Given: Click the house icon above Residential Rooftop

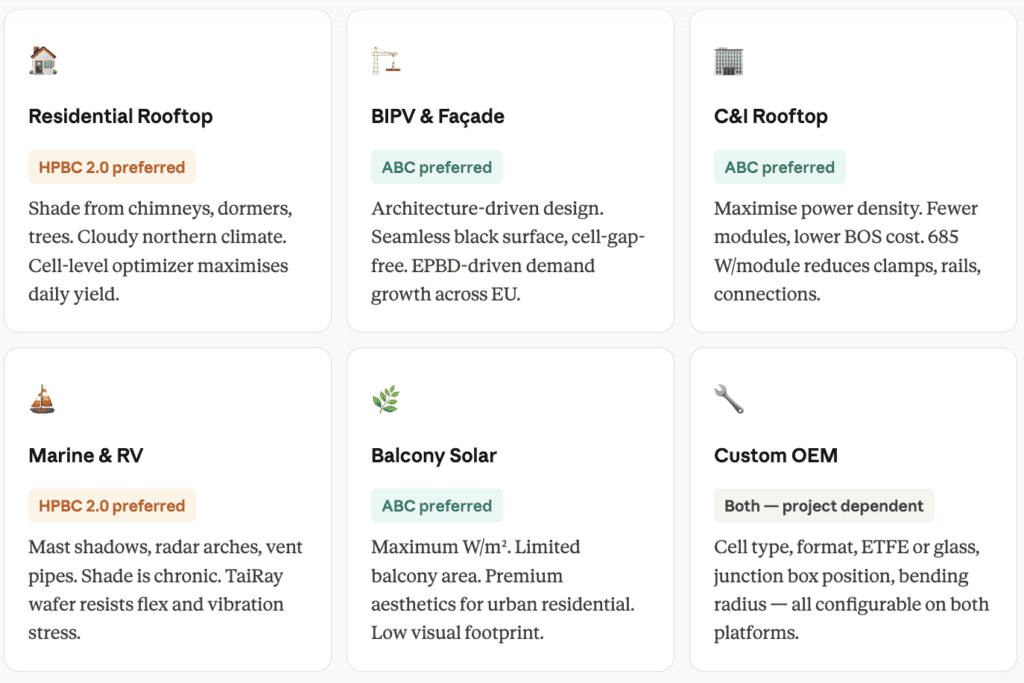Looking at the screenshot, I should pos(43,61).
